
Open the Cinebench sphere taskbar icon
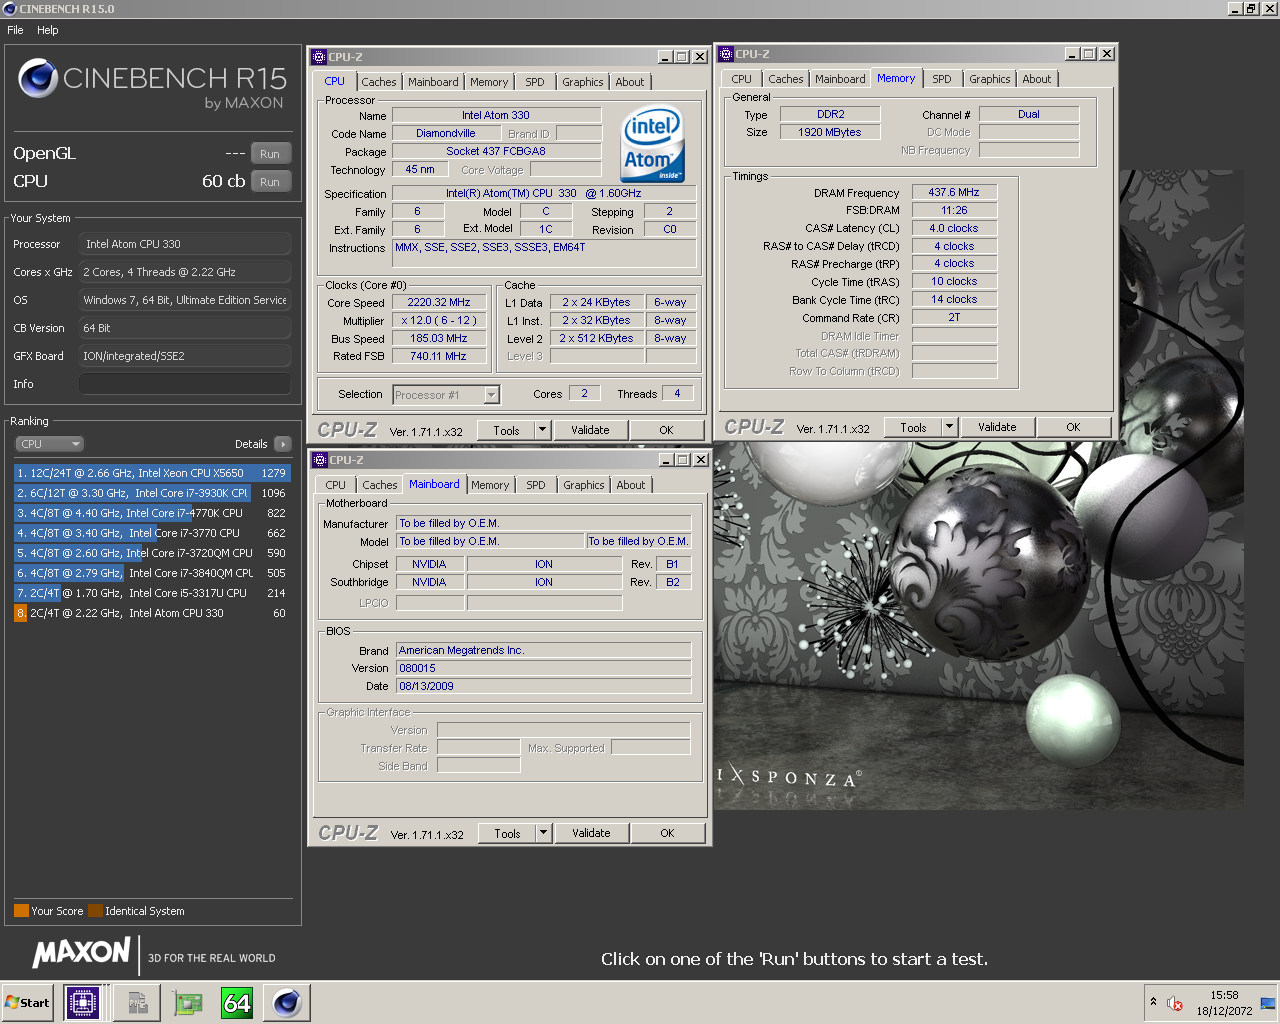[287, 1002]
